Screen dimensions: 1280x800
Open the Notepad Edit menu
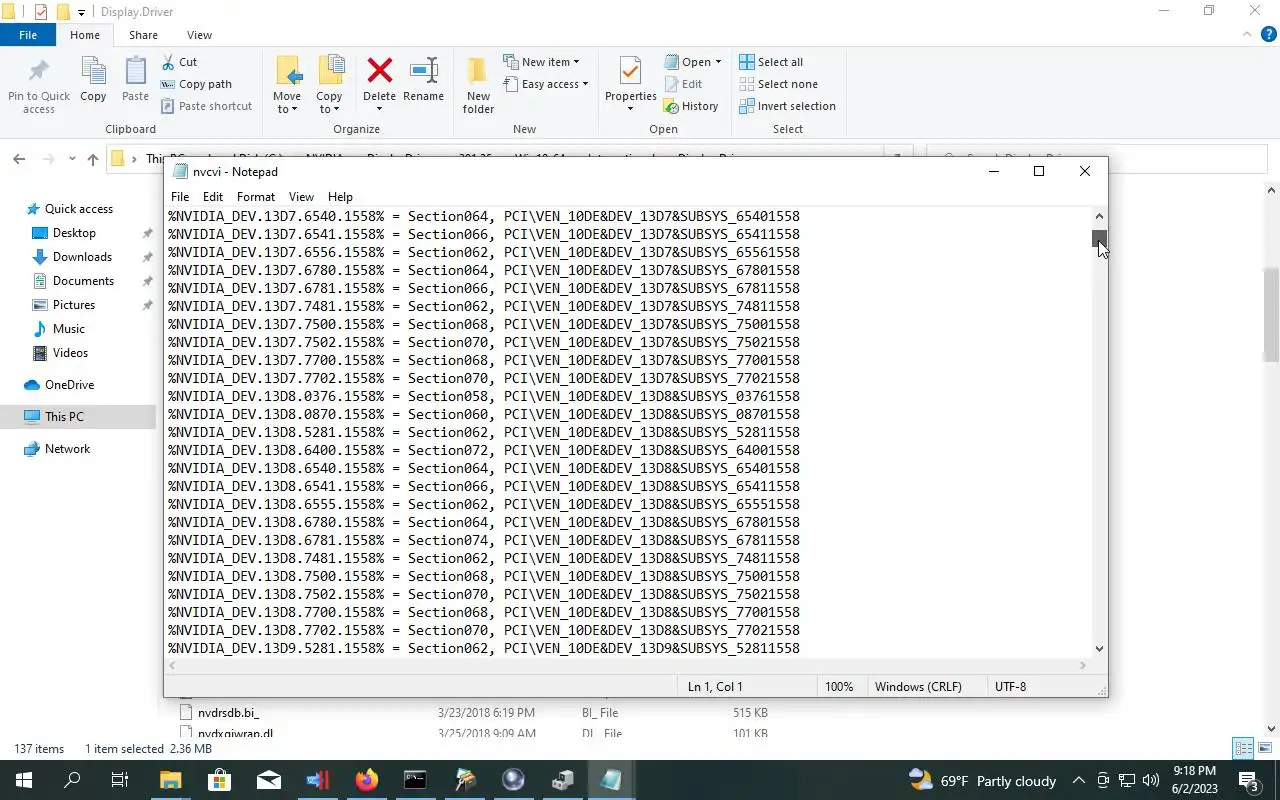tap(213, 197)
